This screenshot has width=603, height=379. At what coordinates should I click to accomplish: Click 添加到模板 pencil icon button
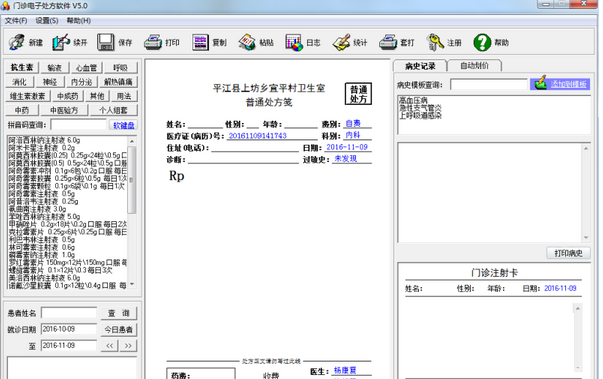[560, 84]
